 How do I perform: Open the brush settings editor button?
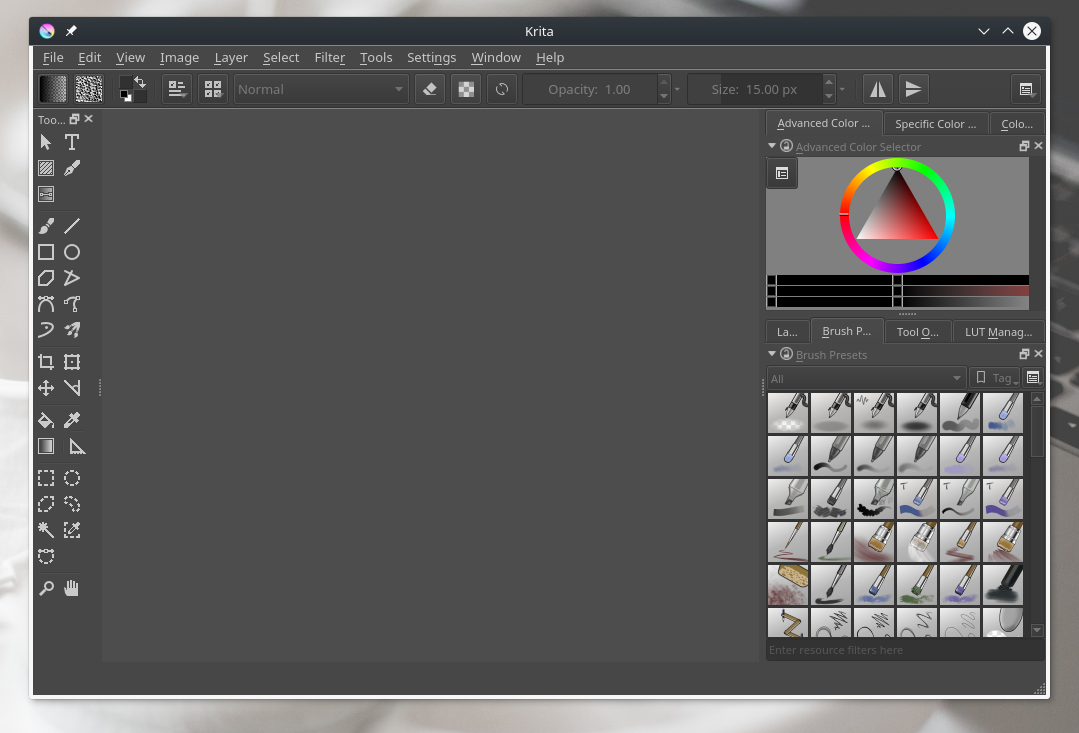coord(177,89)
